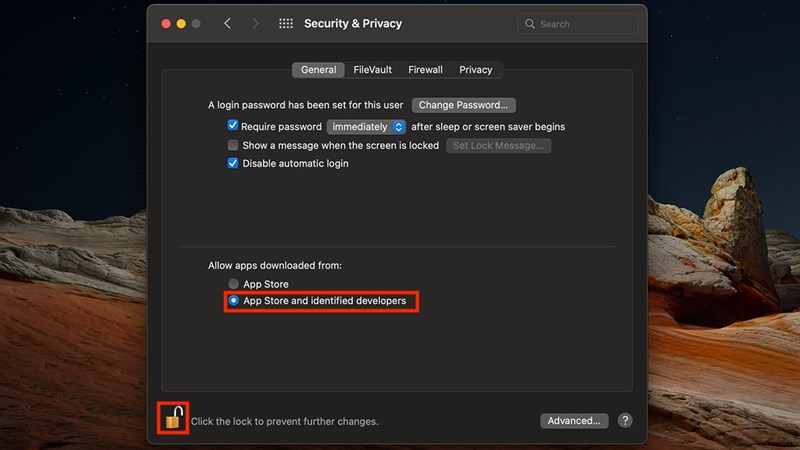Open the Firewall tab

pyautogui.click(x=425, y=70)
